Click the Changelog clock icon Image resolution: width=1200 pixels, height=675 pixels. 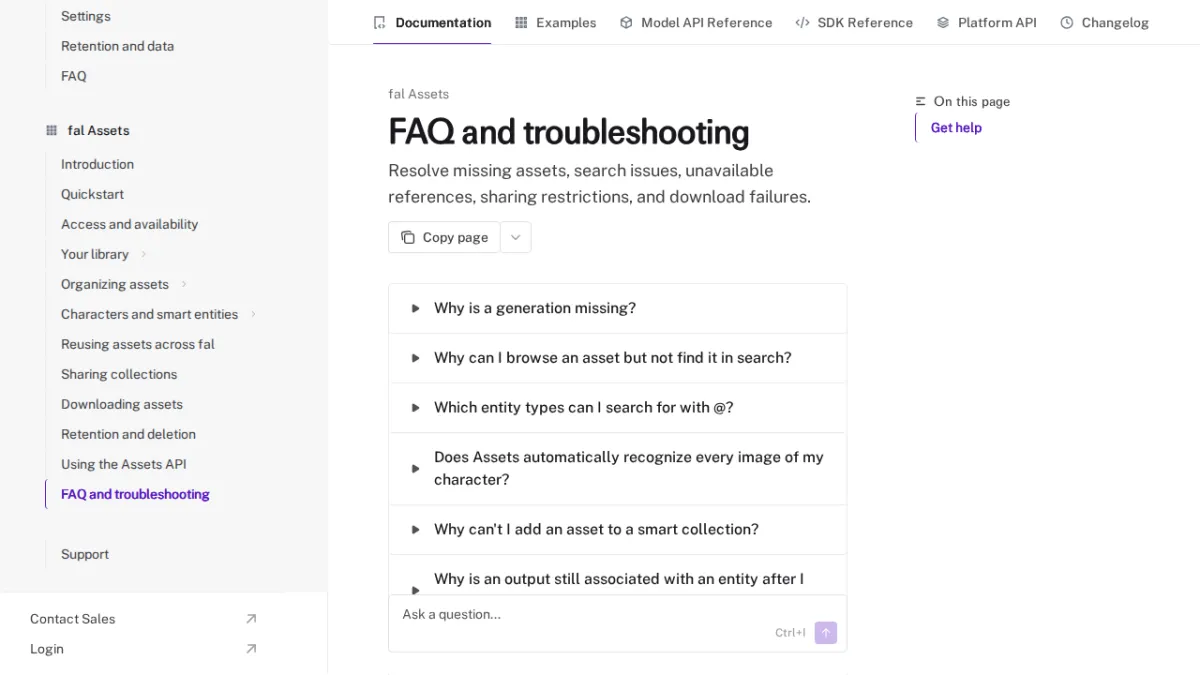(x=1067, y=22)
